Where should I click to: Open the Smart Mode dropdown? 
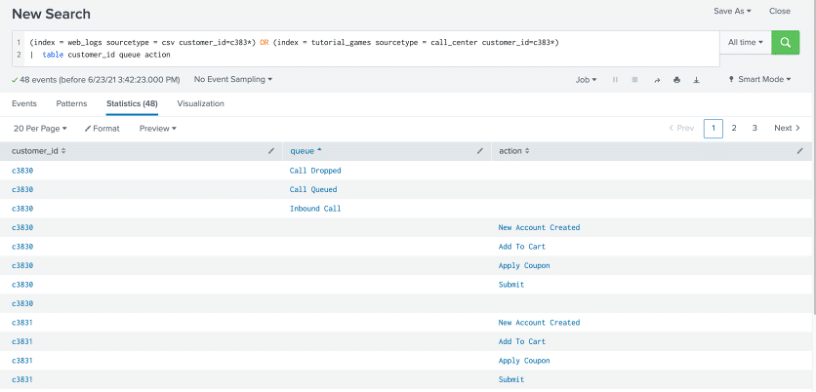tap(760, 80)
